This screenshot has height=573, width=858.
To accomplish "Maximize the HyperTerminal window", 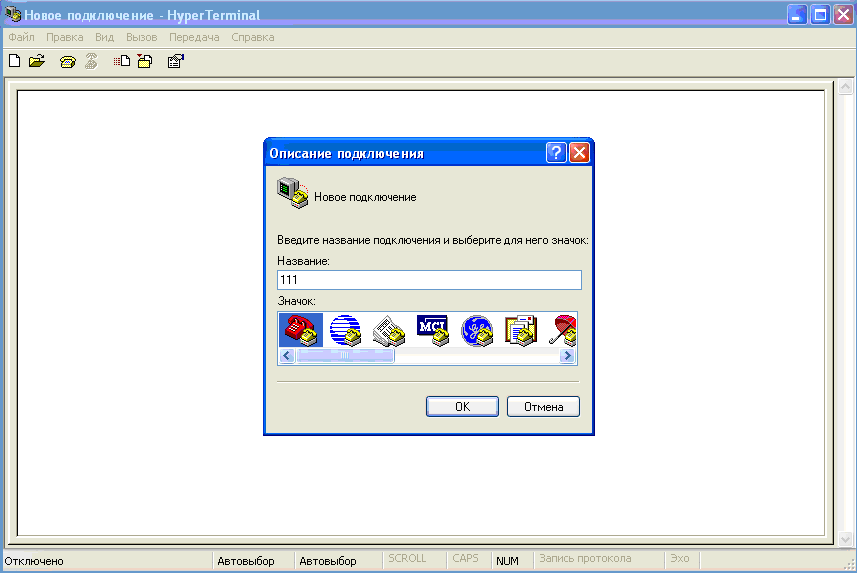I will [821, 14].
